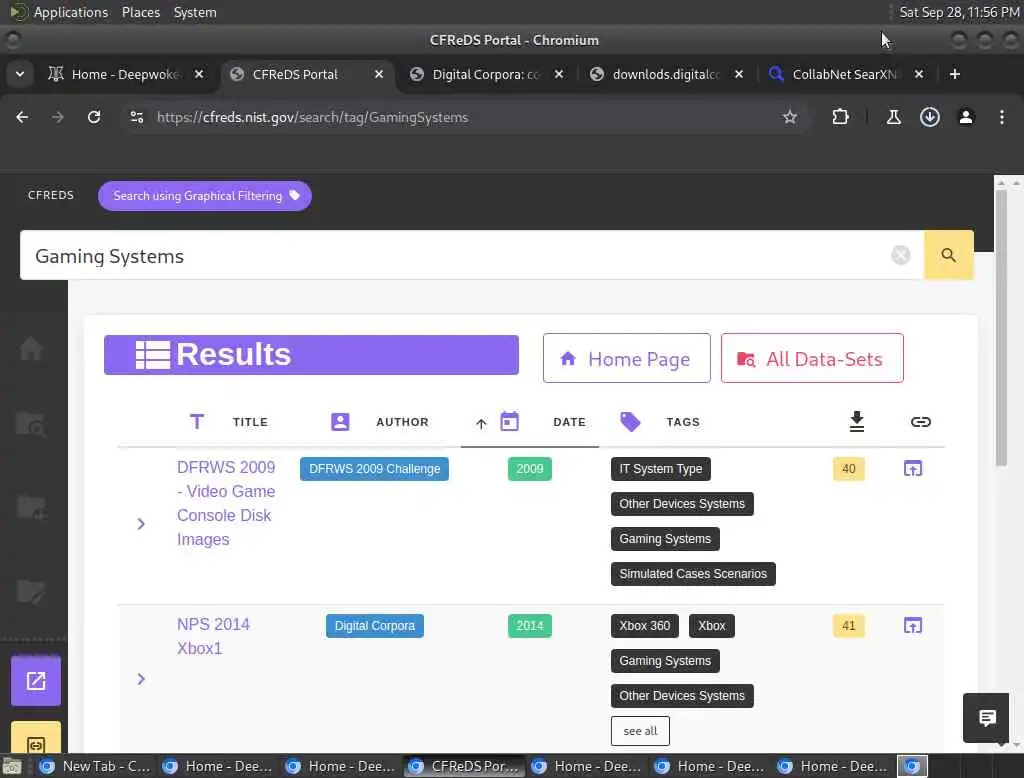
Task: Click the CFREDS header link
Action: click(x=51, y=195)
